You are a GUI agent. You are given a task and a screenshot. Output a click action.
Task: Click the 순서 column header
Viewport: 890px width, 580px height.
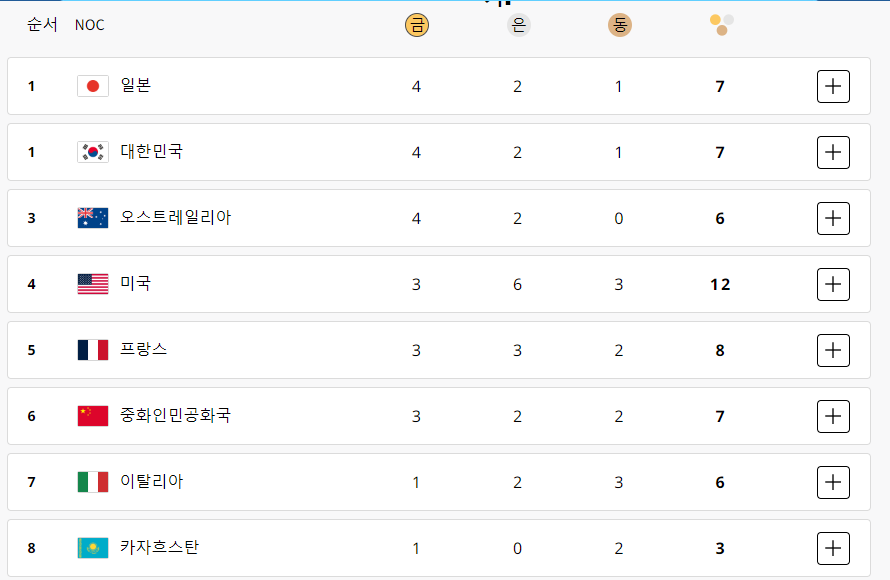(x=42, y=25)
